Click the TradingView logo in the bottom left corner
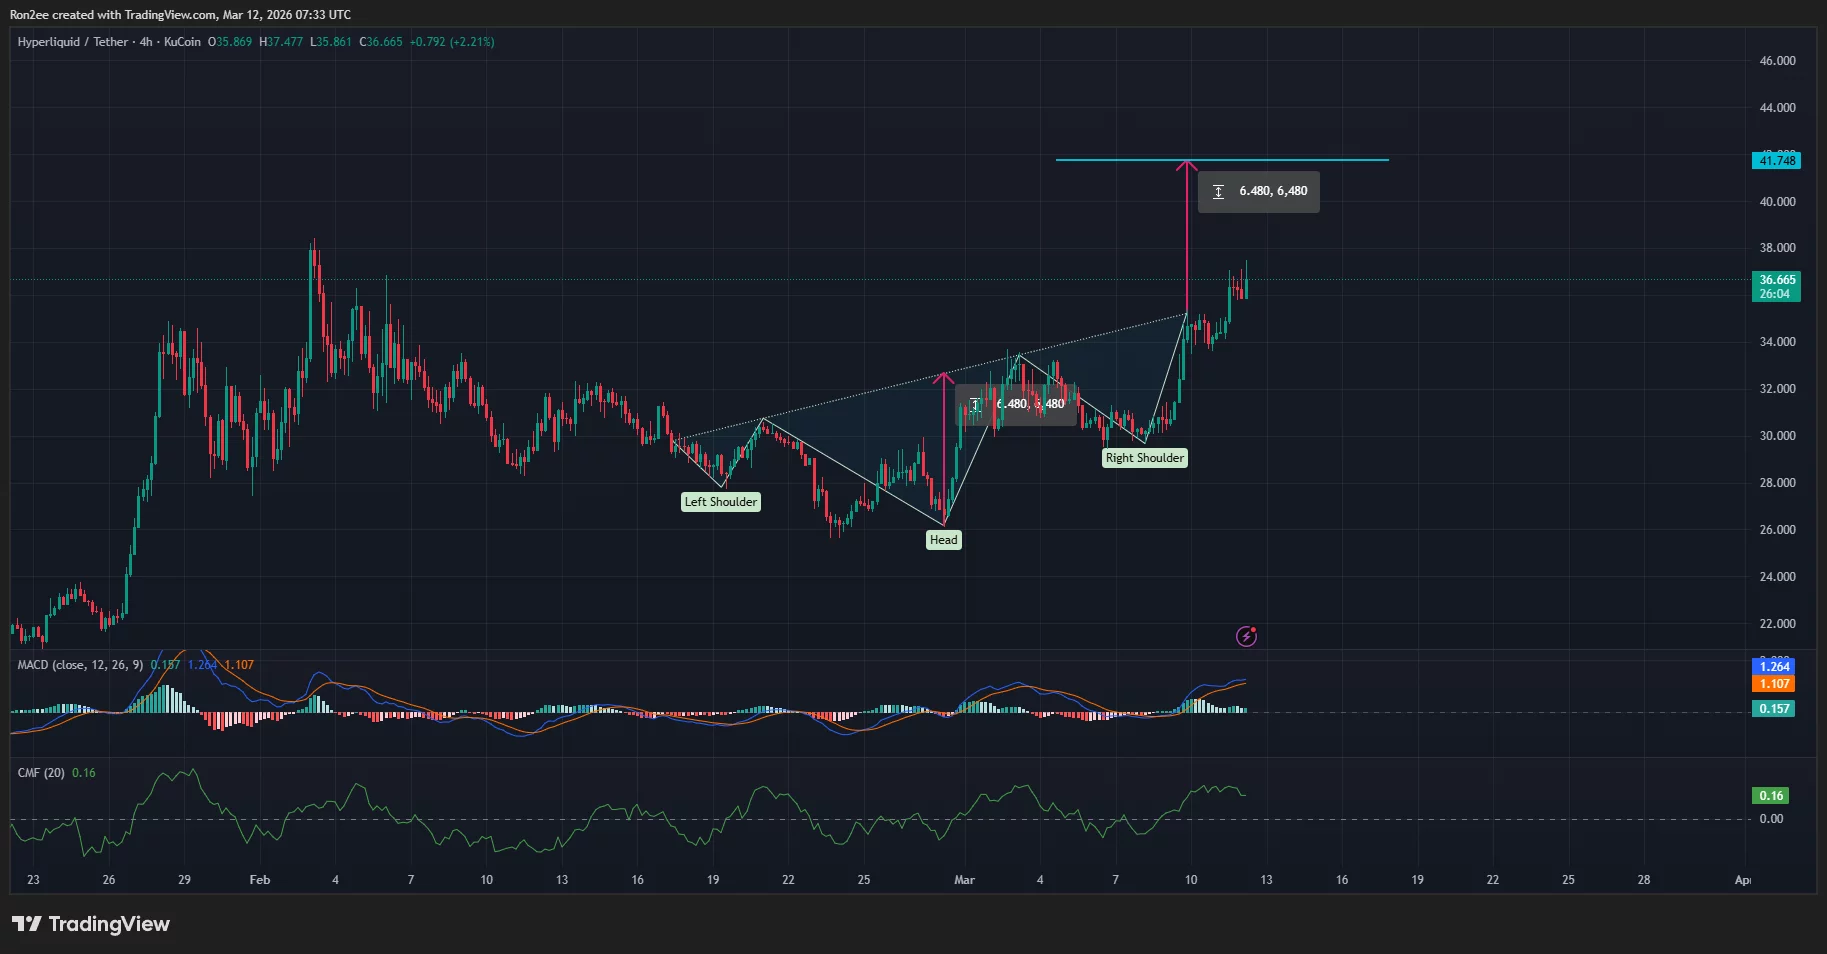Viewport: 1827px width, 954px height. tap(92, 924)
